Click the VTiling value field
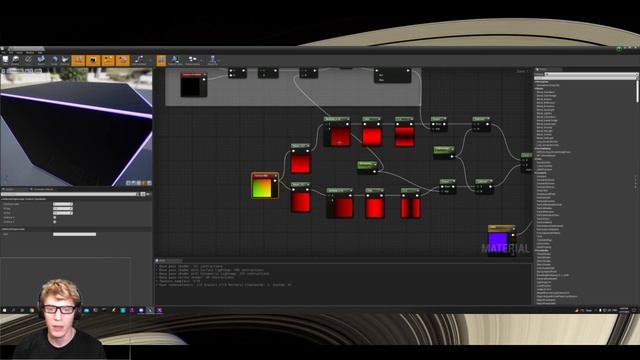Viewport: 640px width, 360px height. (x=63, y=213)
